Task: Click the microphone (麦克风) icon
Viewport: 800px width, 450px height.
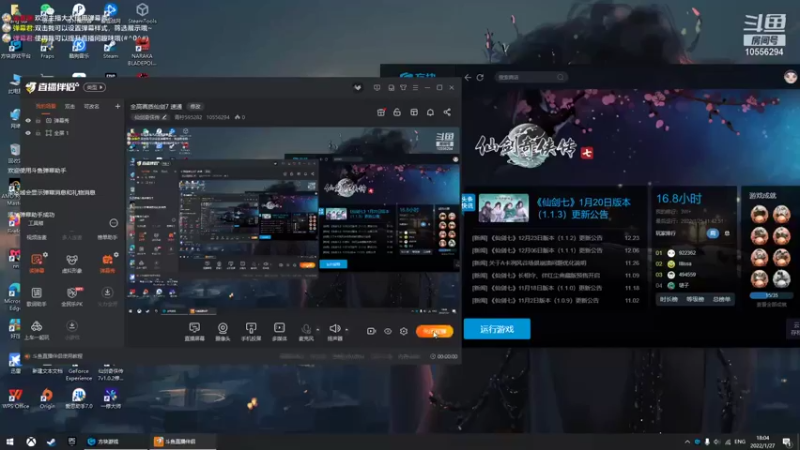Action: pos(306,330)
